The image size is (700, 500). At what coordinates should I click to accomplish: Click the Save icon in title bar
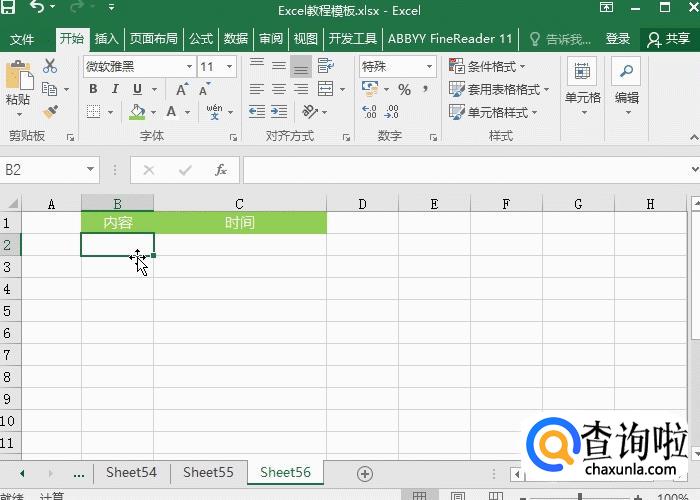pyautogui.click(x=8, y=6)
